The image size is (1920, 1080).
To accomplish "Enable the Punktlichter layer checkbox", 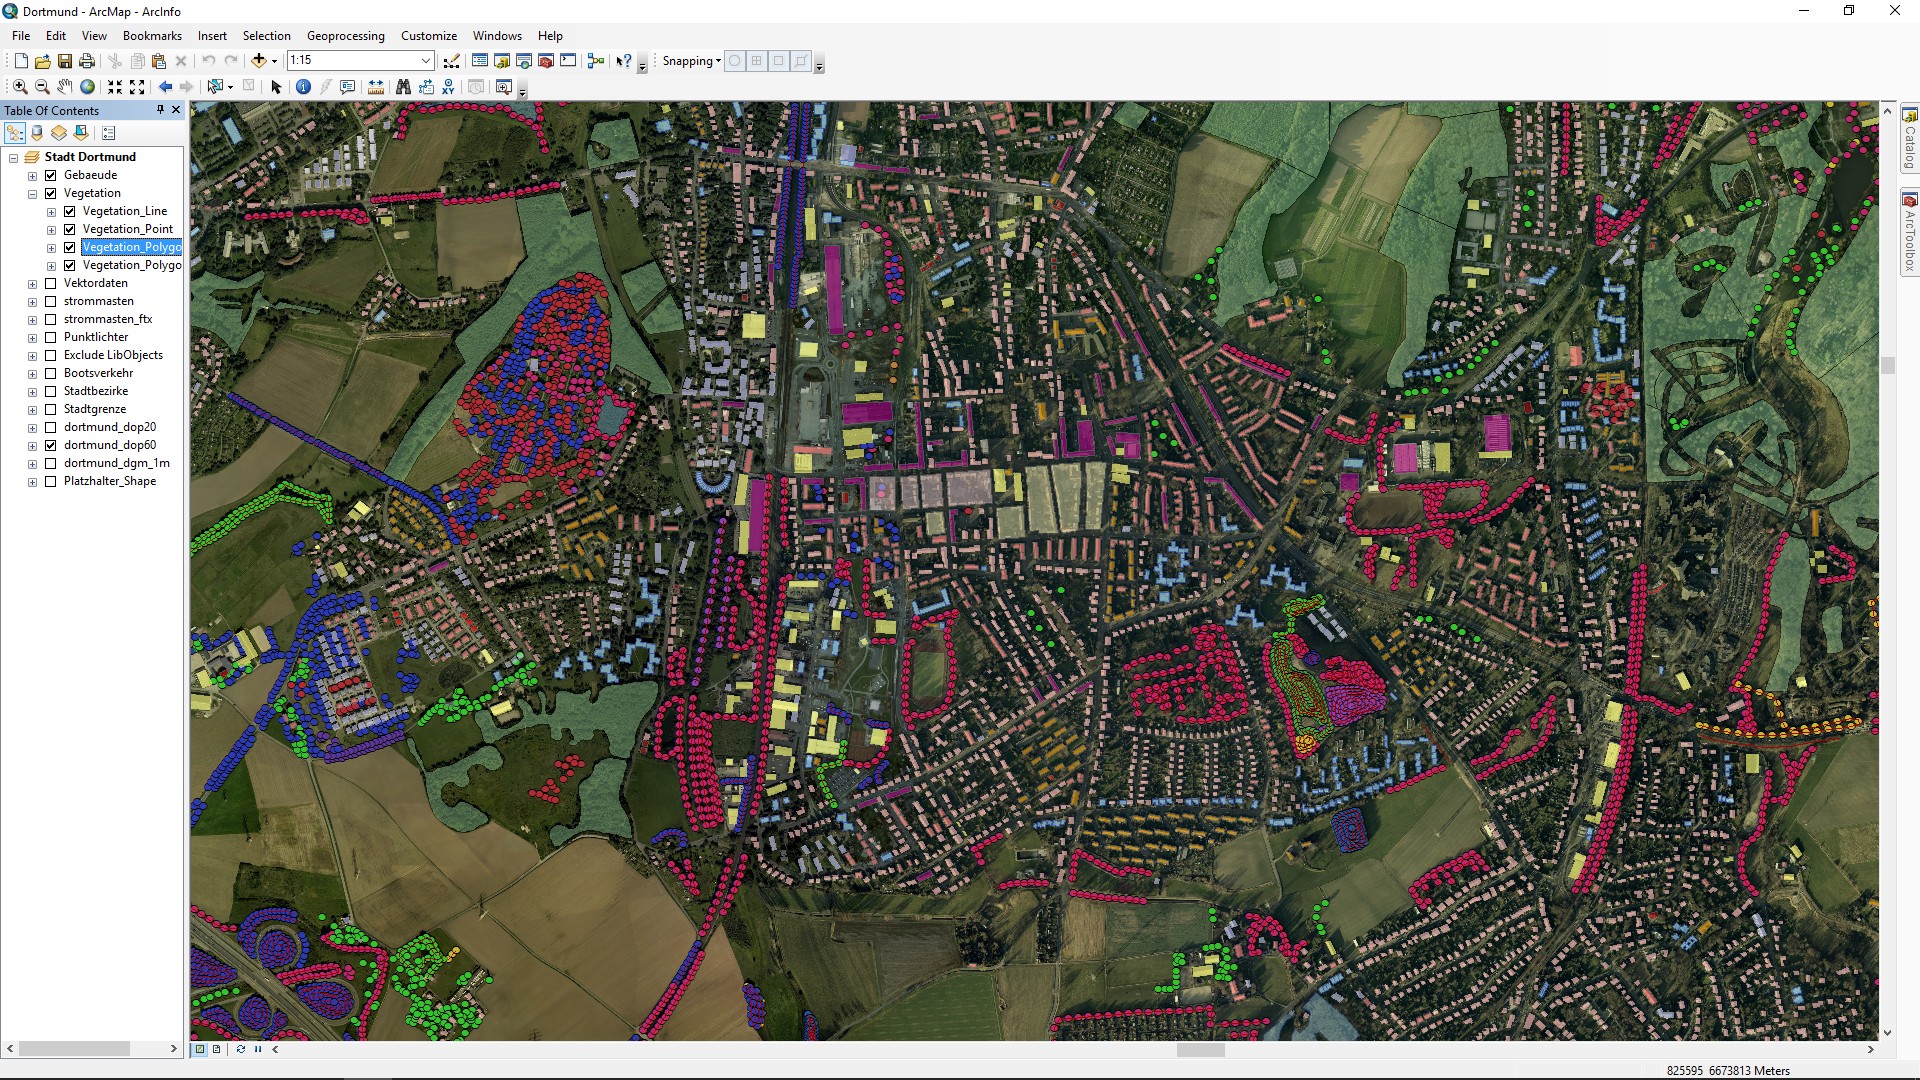I will click(51, 337).
